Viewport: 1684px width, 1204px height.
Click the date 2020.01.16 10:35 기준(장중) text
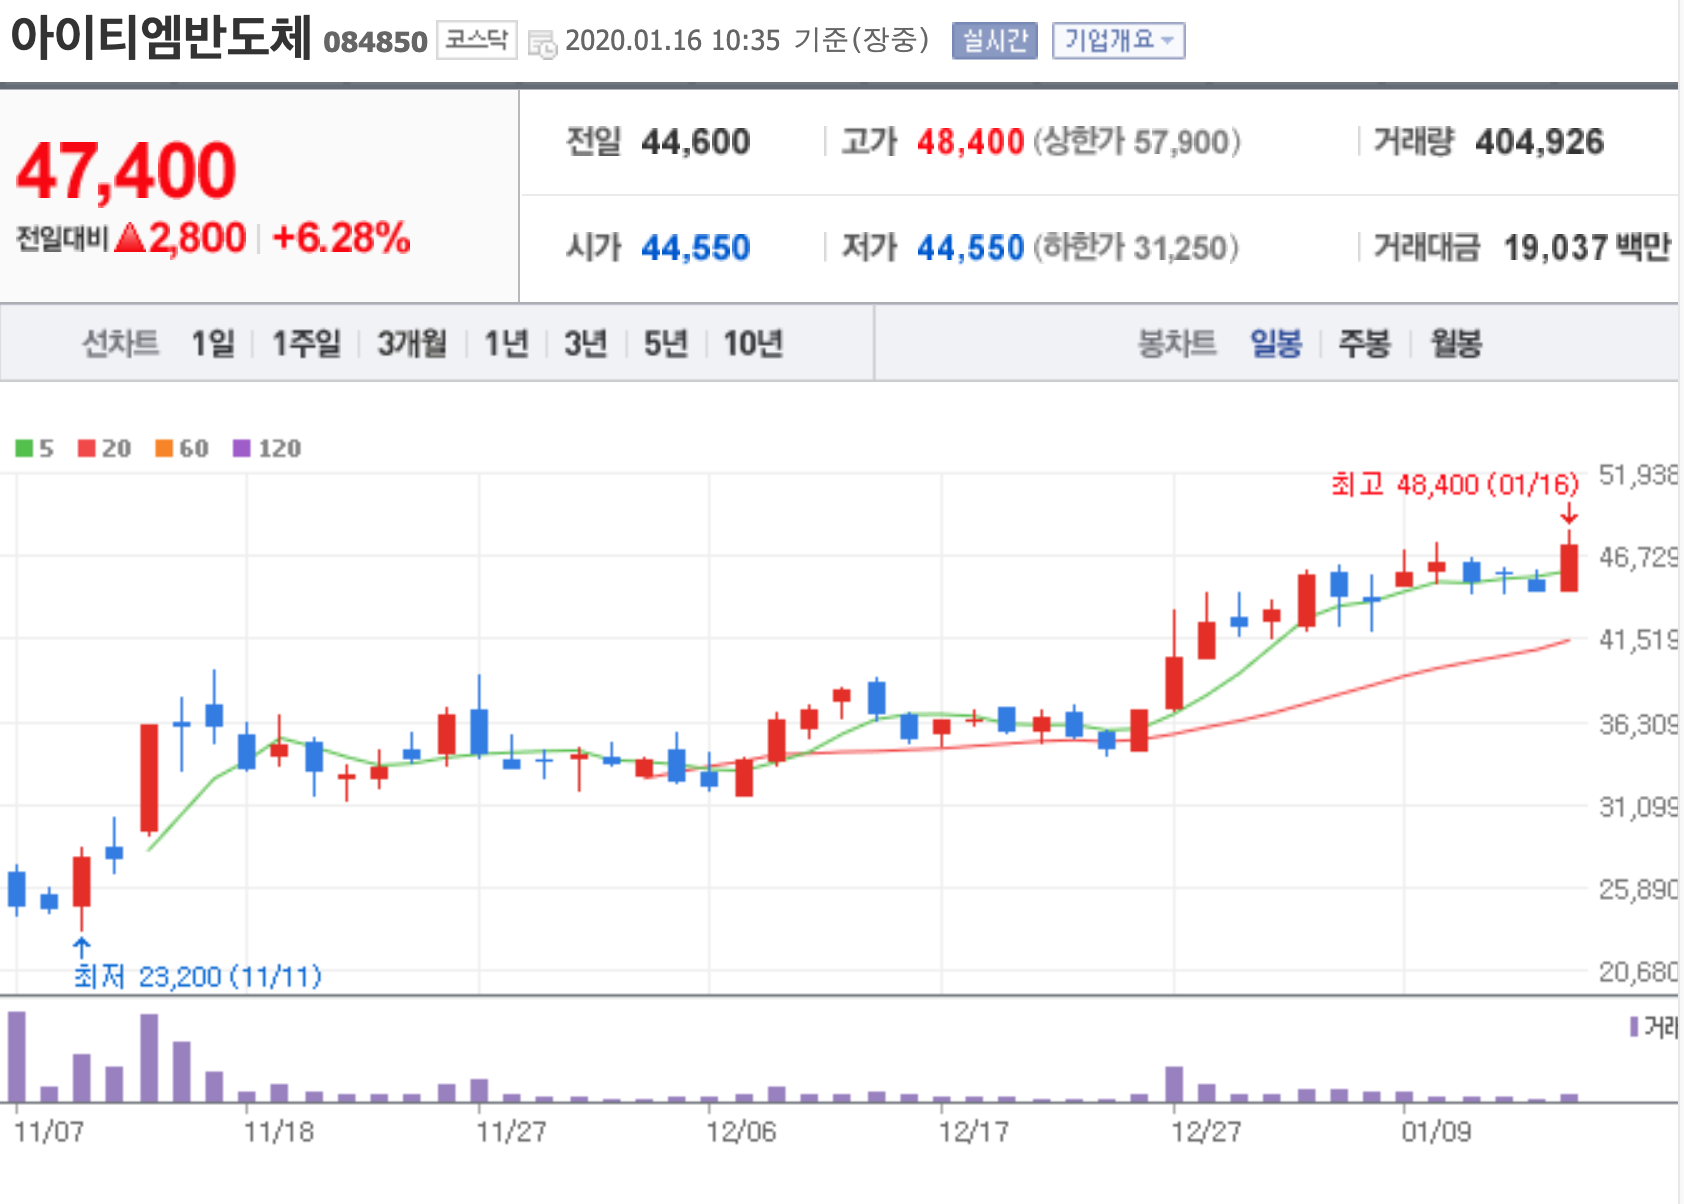747,41
